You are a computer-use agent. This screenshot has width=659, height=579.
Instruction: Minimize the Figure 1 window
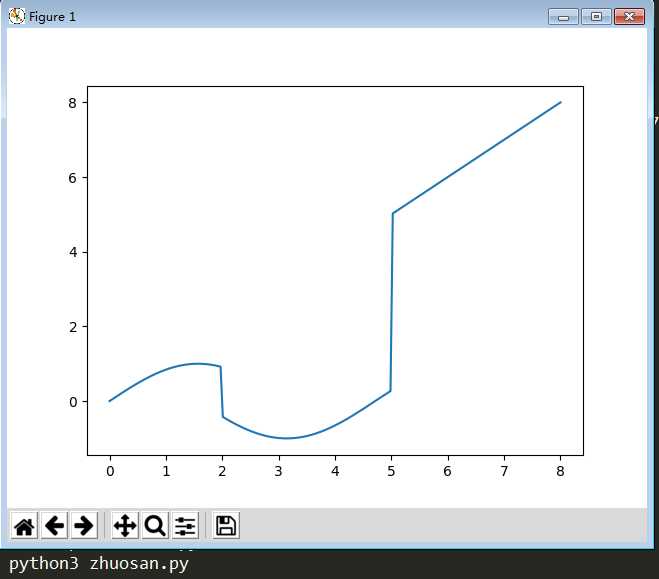tap(563, 17)
